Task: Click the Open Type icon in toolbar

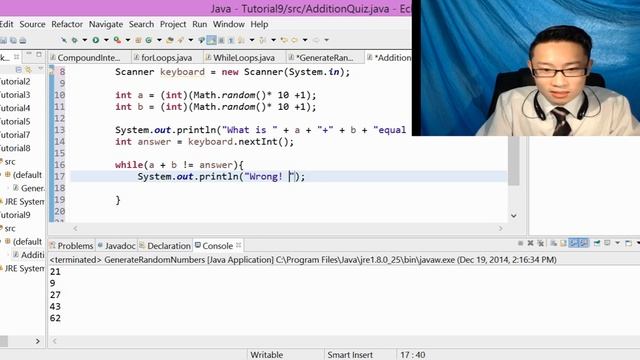Action: 170,40
